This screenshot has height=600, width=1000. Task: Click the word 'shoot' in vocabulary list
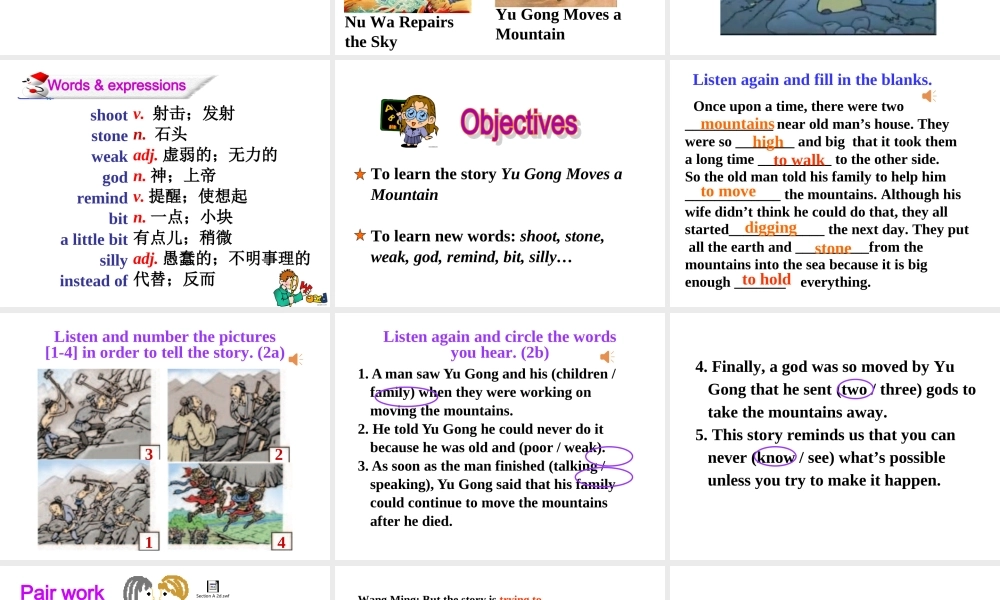point(108,115)
